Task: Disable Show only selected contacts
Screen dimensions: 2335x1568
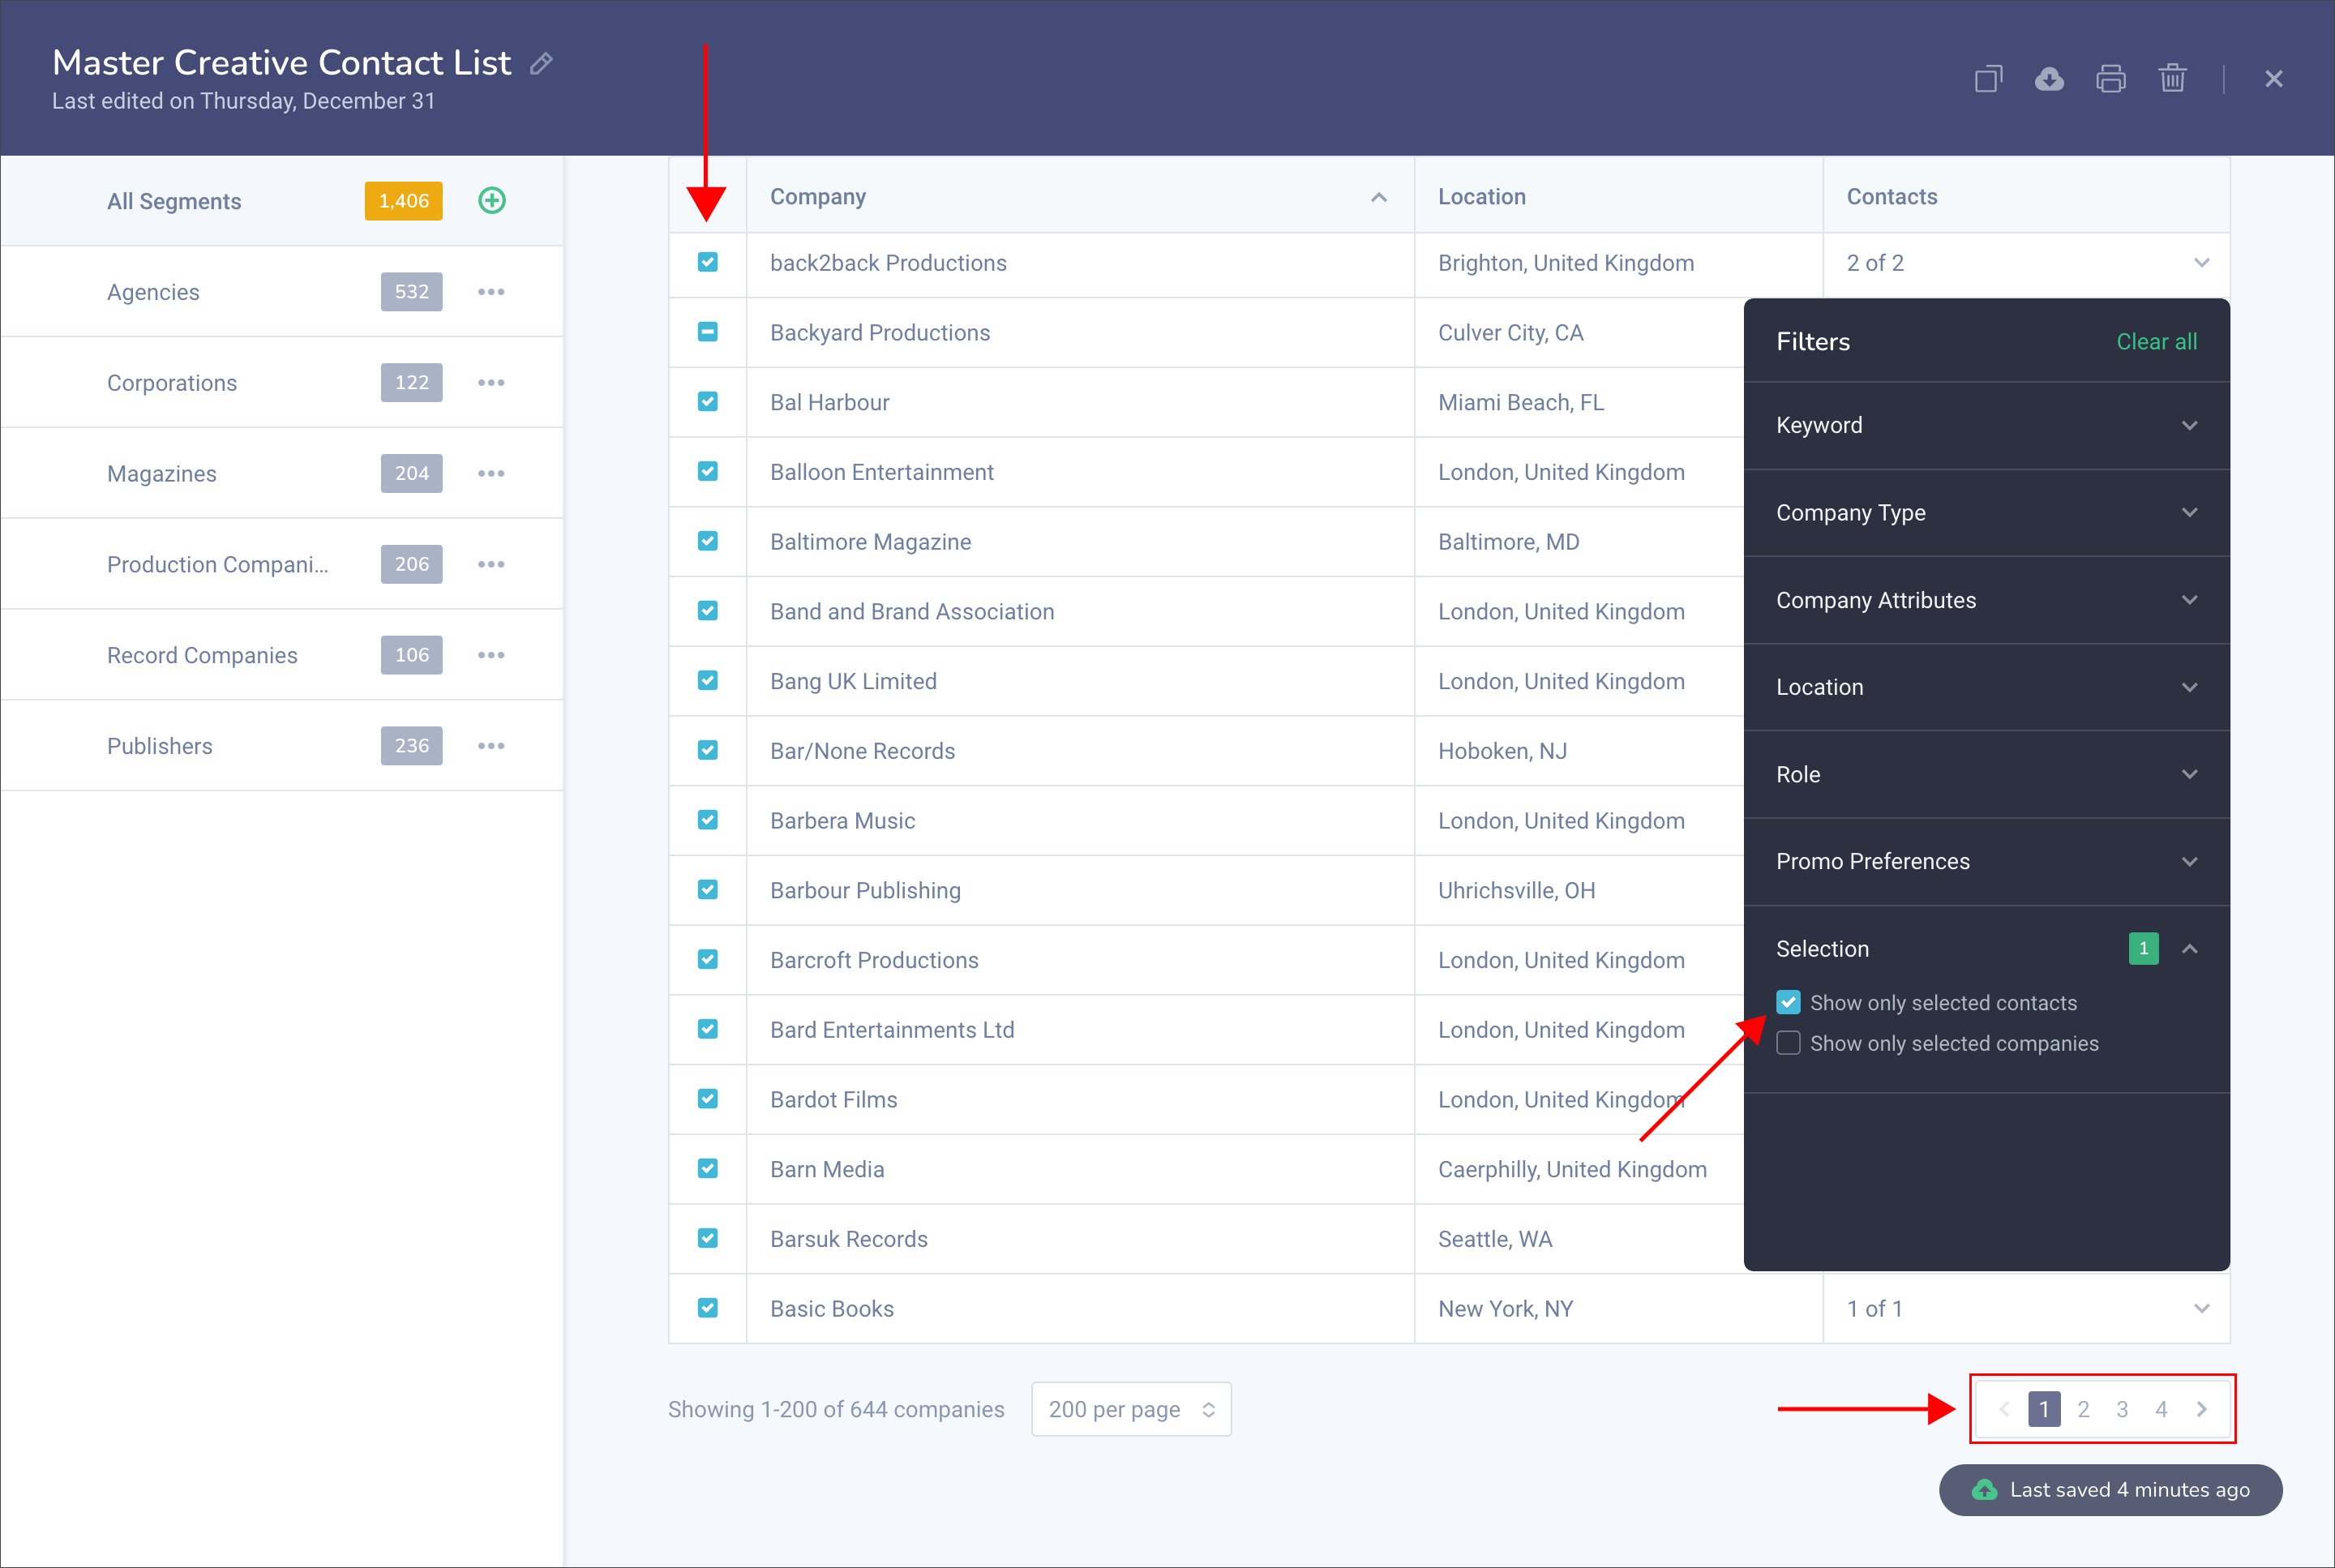Action: [1789, 1002]
